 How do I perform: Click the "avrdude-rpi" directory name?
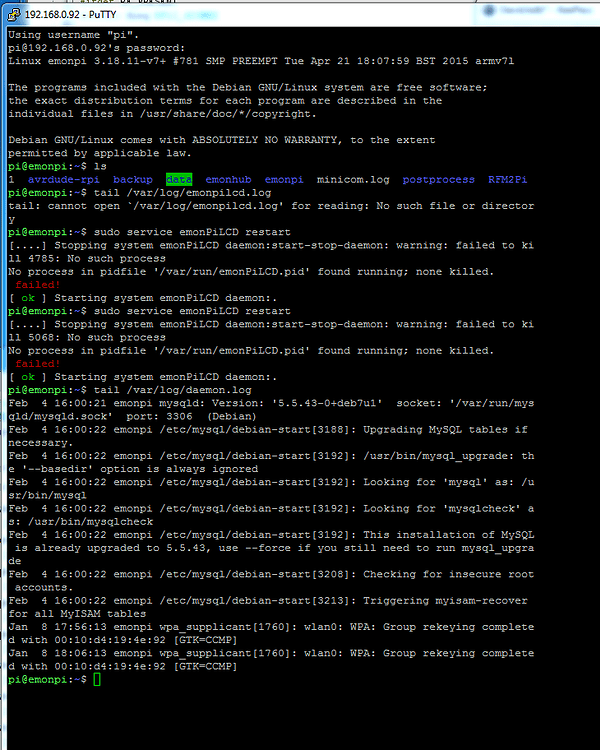click(64, 179)
